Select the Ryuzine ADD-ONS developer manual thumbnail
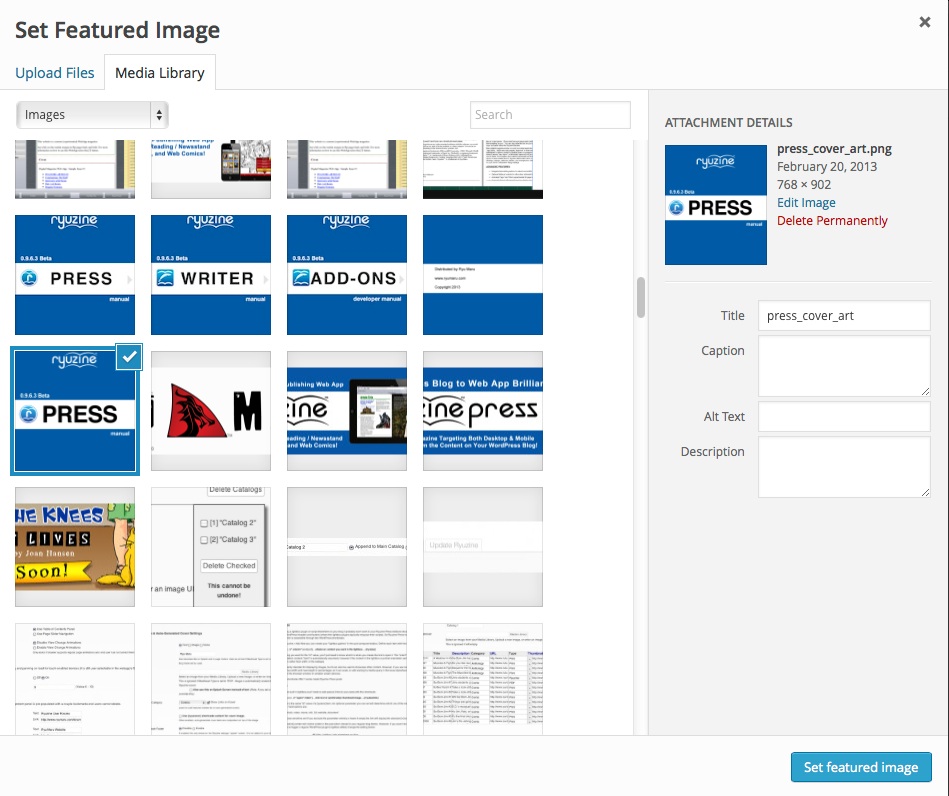 tap(347, 275)
